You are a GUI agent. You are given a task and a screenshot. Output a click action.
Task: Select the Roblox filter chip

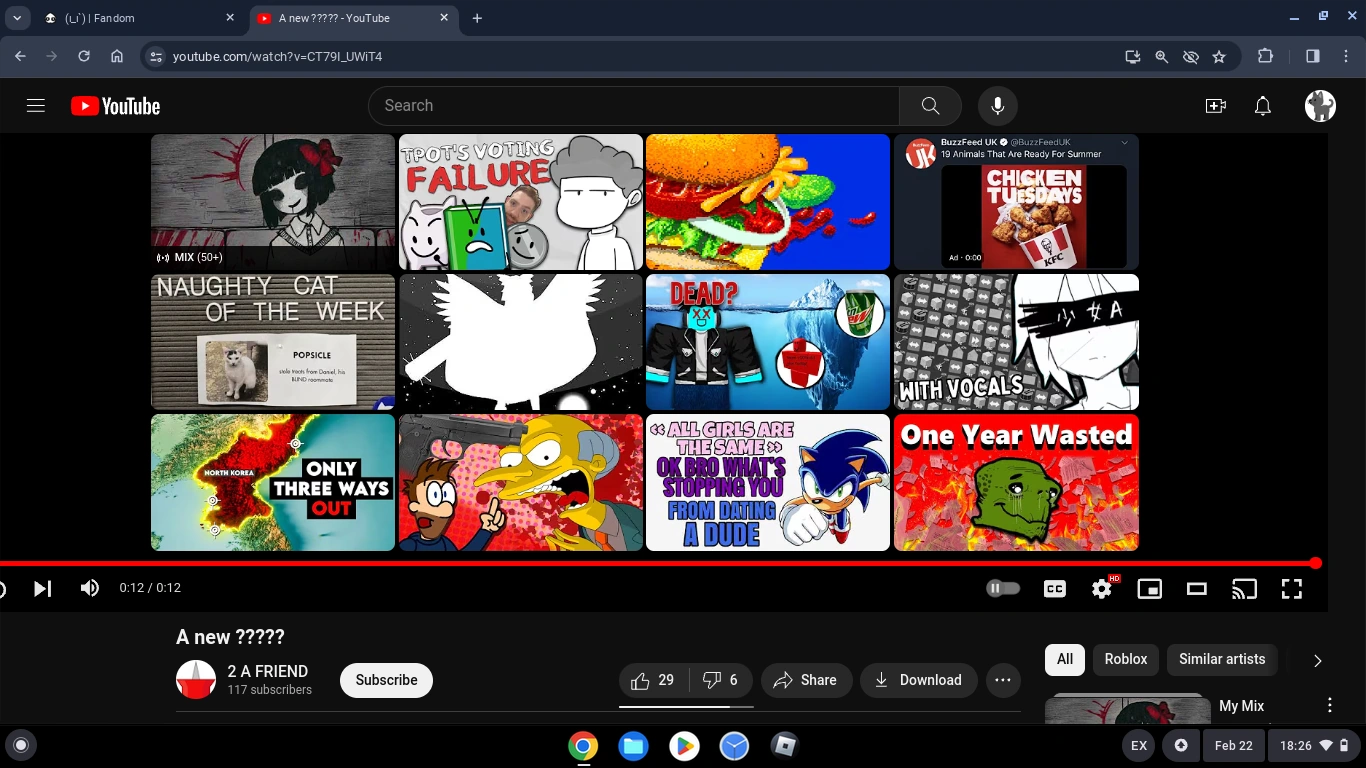[1125, 659]
